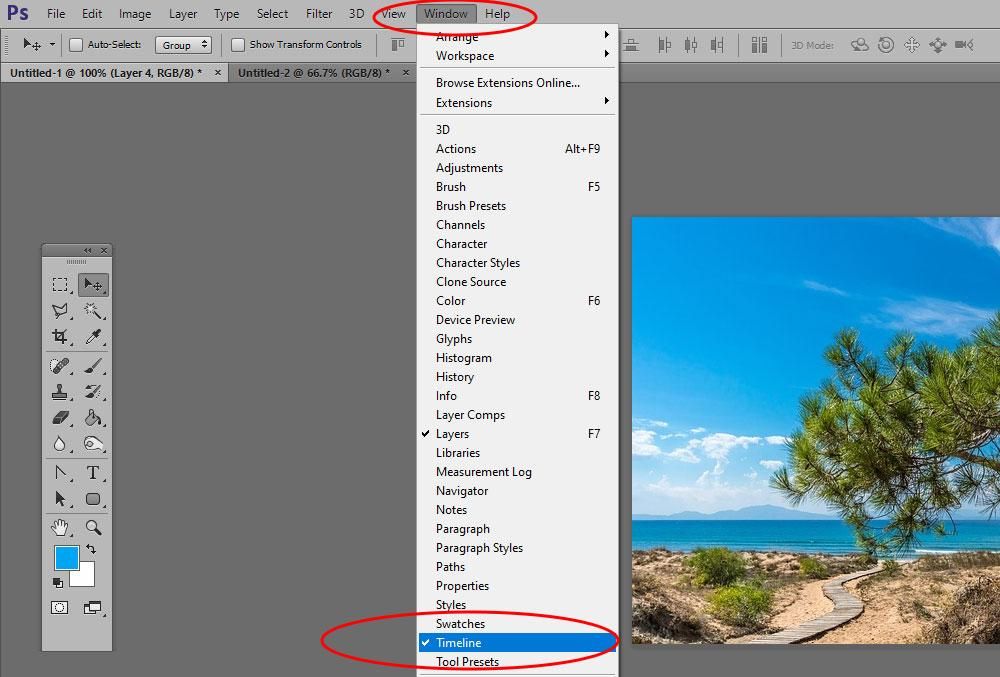Click the 3D Scale camera icon
The width and height of the screenshot is (1000, 677).
point(964,45)
